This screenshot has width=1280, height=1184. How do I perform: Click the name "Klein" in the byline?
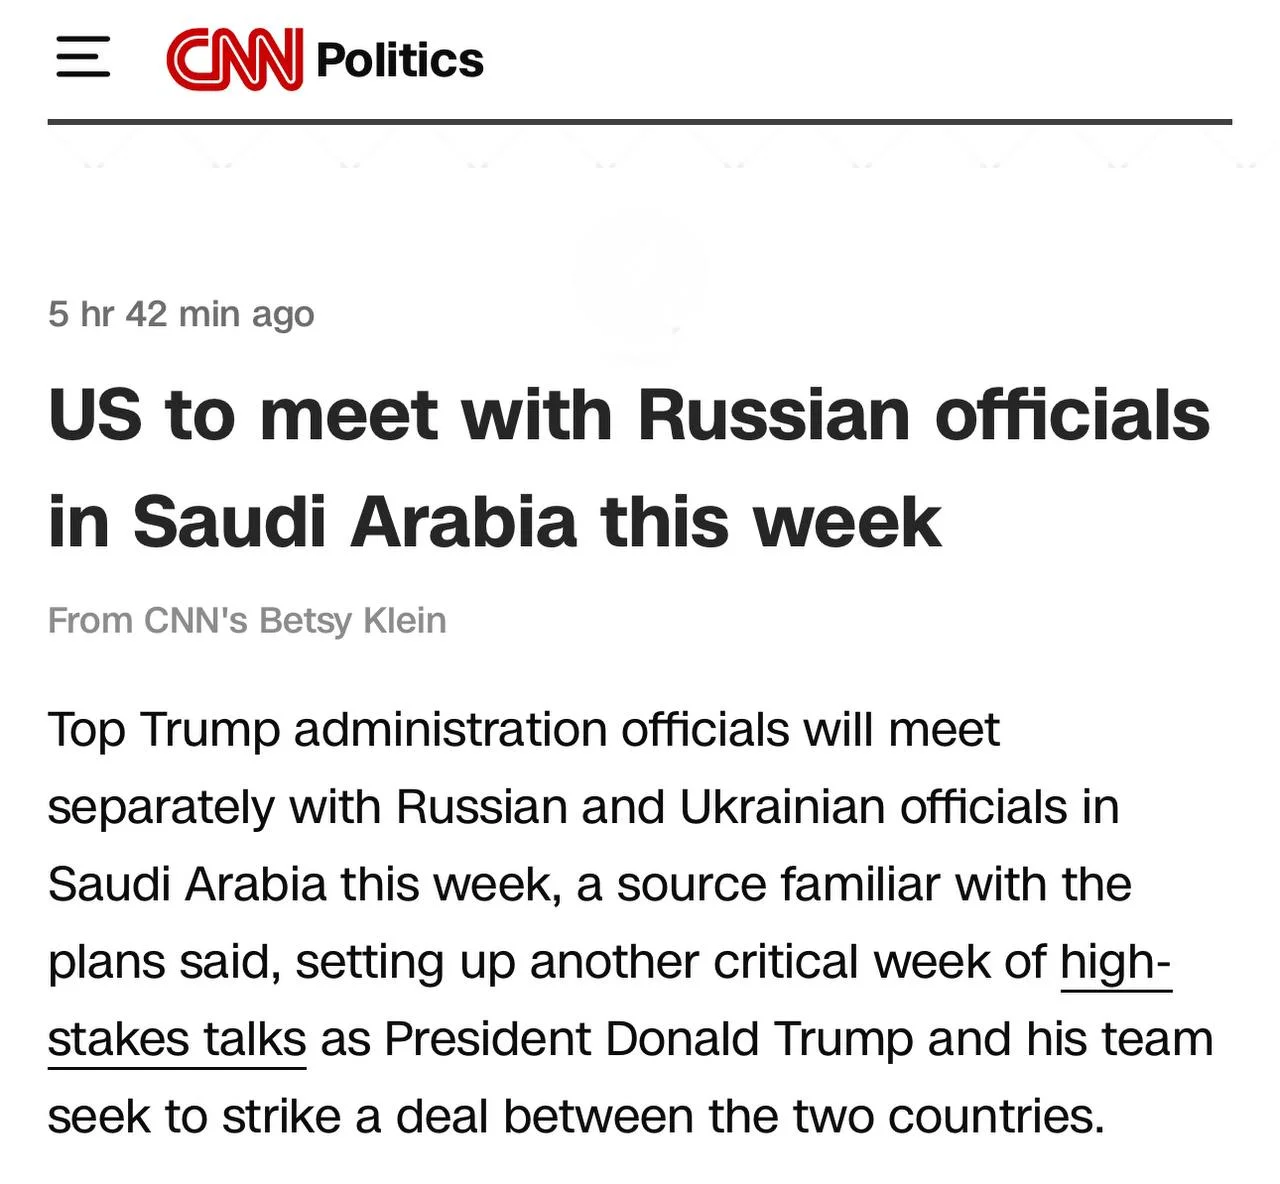[405, 620]
